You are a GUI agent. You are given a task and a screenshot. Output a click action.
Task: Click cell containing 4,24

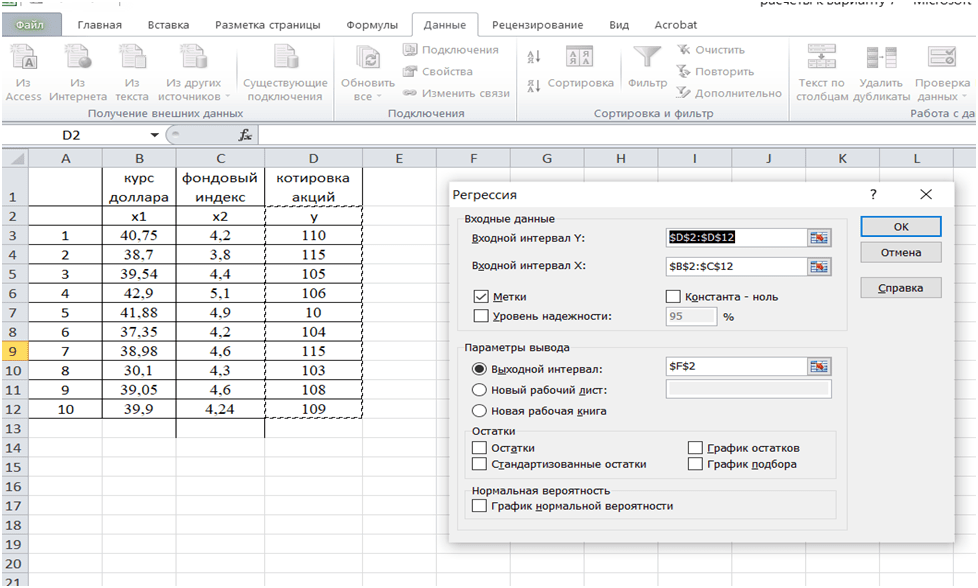(220, 409)
